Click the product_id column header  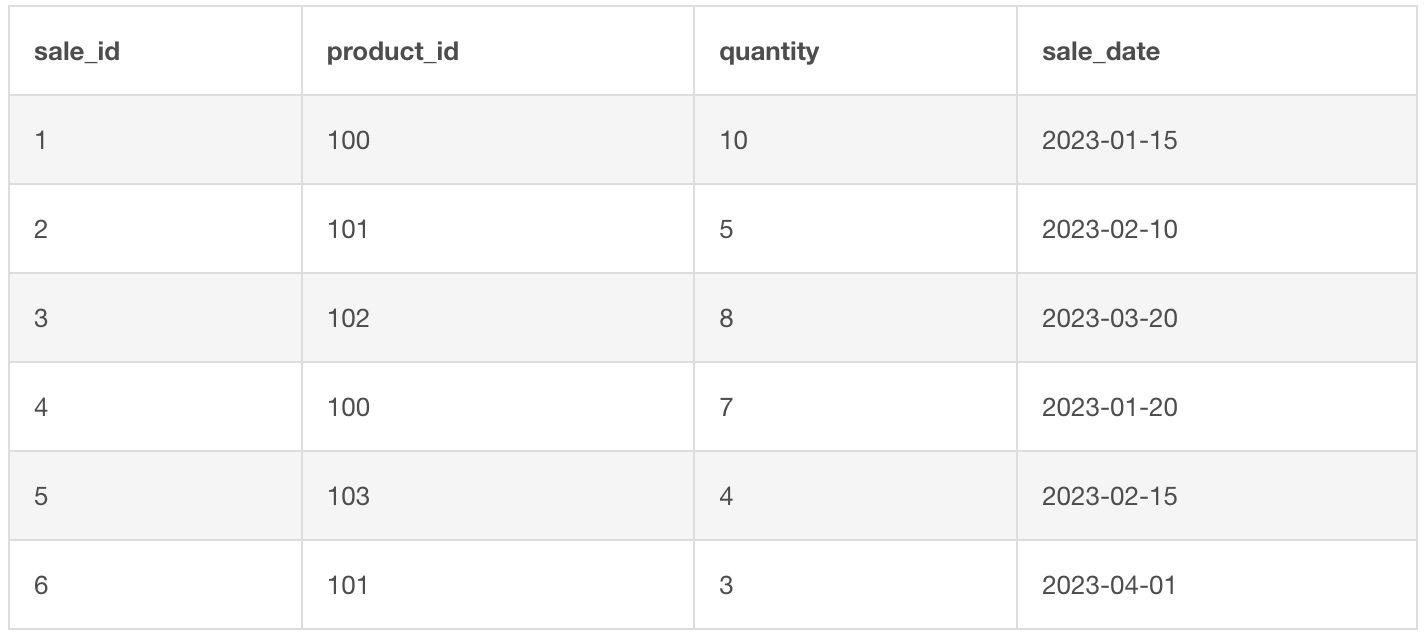(392, 52)
